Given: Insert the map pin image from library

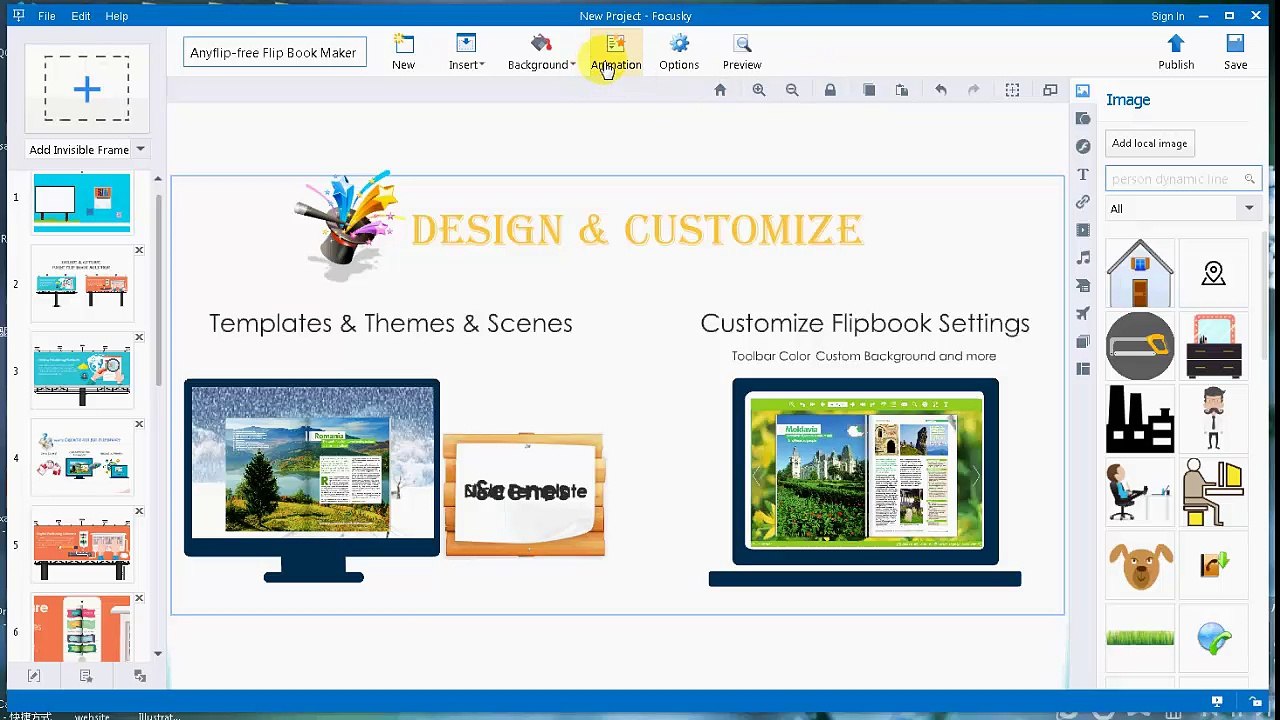Looking at the screenshot, I should (x=1213, y=273).
